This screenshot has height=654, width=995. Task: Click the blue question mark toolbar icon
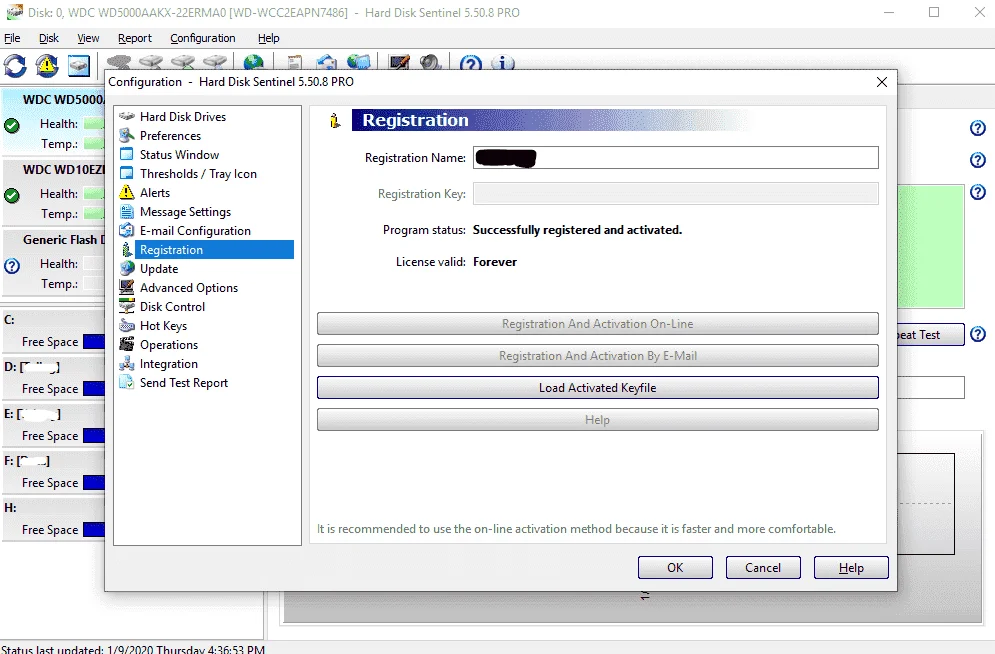(471, 63)
